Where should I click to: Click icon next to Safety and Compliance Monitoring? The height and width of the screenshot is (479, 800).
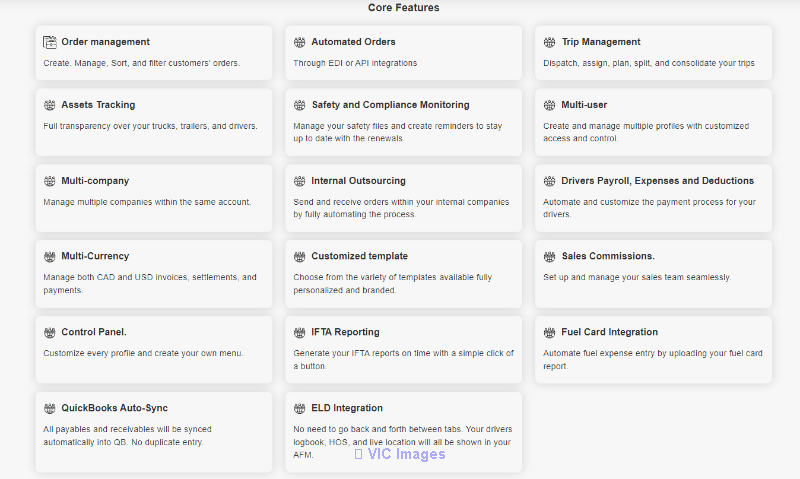(x=299, y=105)
